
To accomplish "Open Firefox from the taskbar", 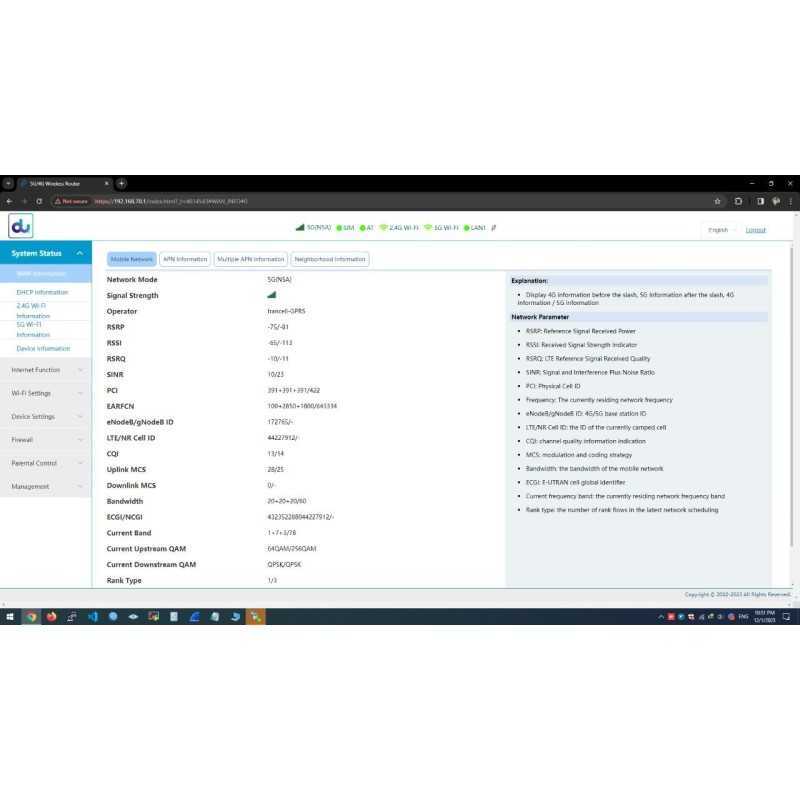I will [x=52, y=617].
